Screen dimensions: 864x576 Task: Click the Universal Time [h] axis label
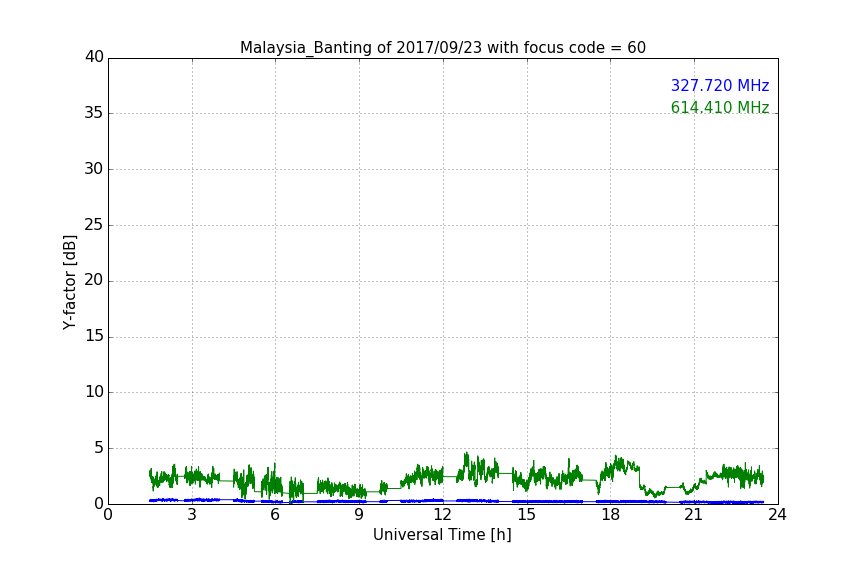pos(442,535)
